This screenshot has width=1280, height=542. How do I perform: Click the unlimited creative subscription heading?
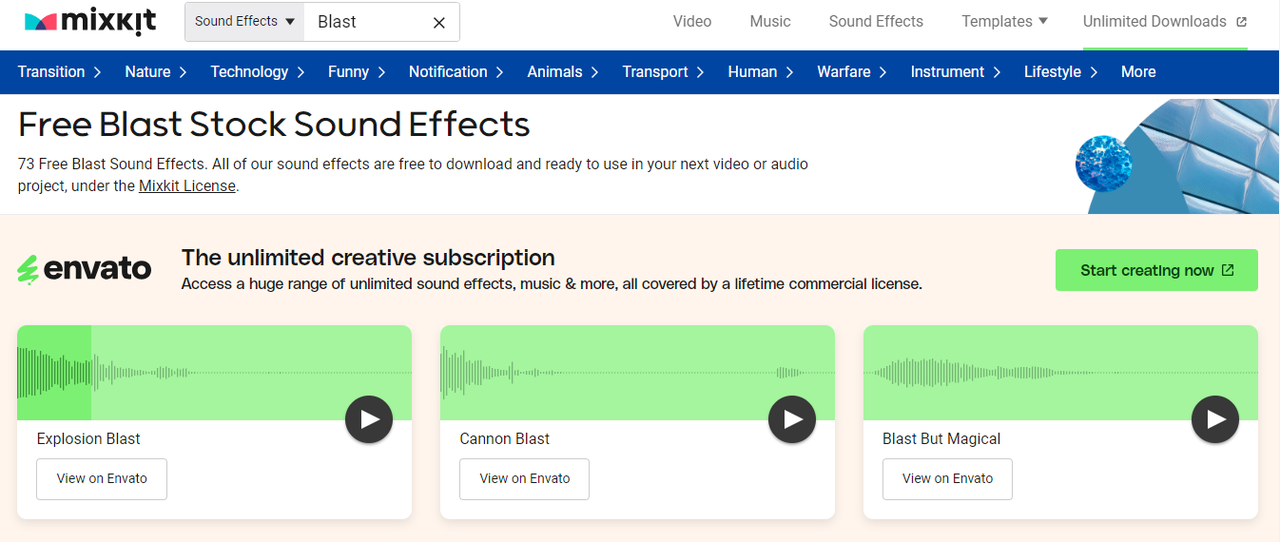point(368,258)
